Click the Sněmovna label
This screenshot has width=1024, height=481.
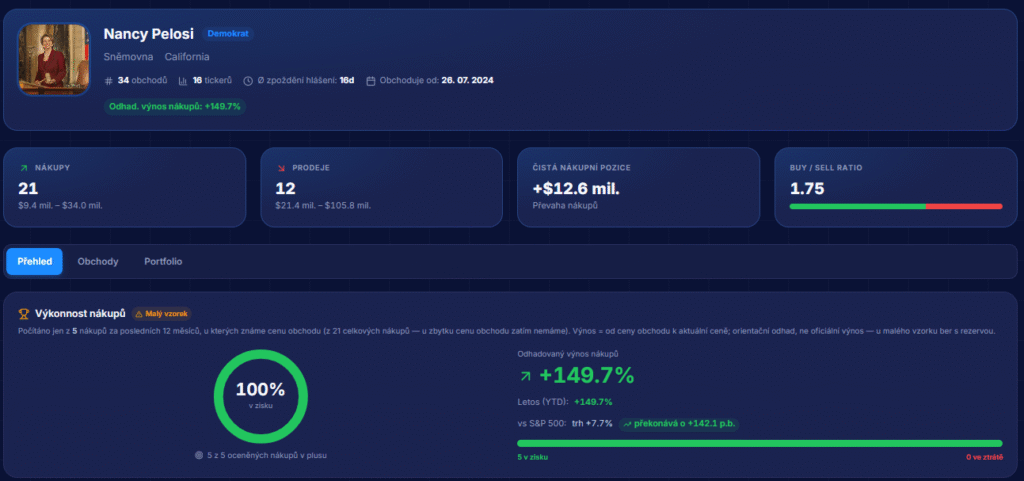129,57
